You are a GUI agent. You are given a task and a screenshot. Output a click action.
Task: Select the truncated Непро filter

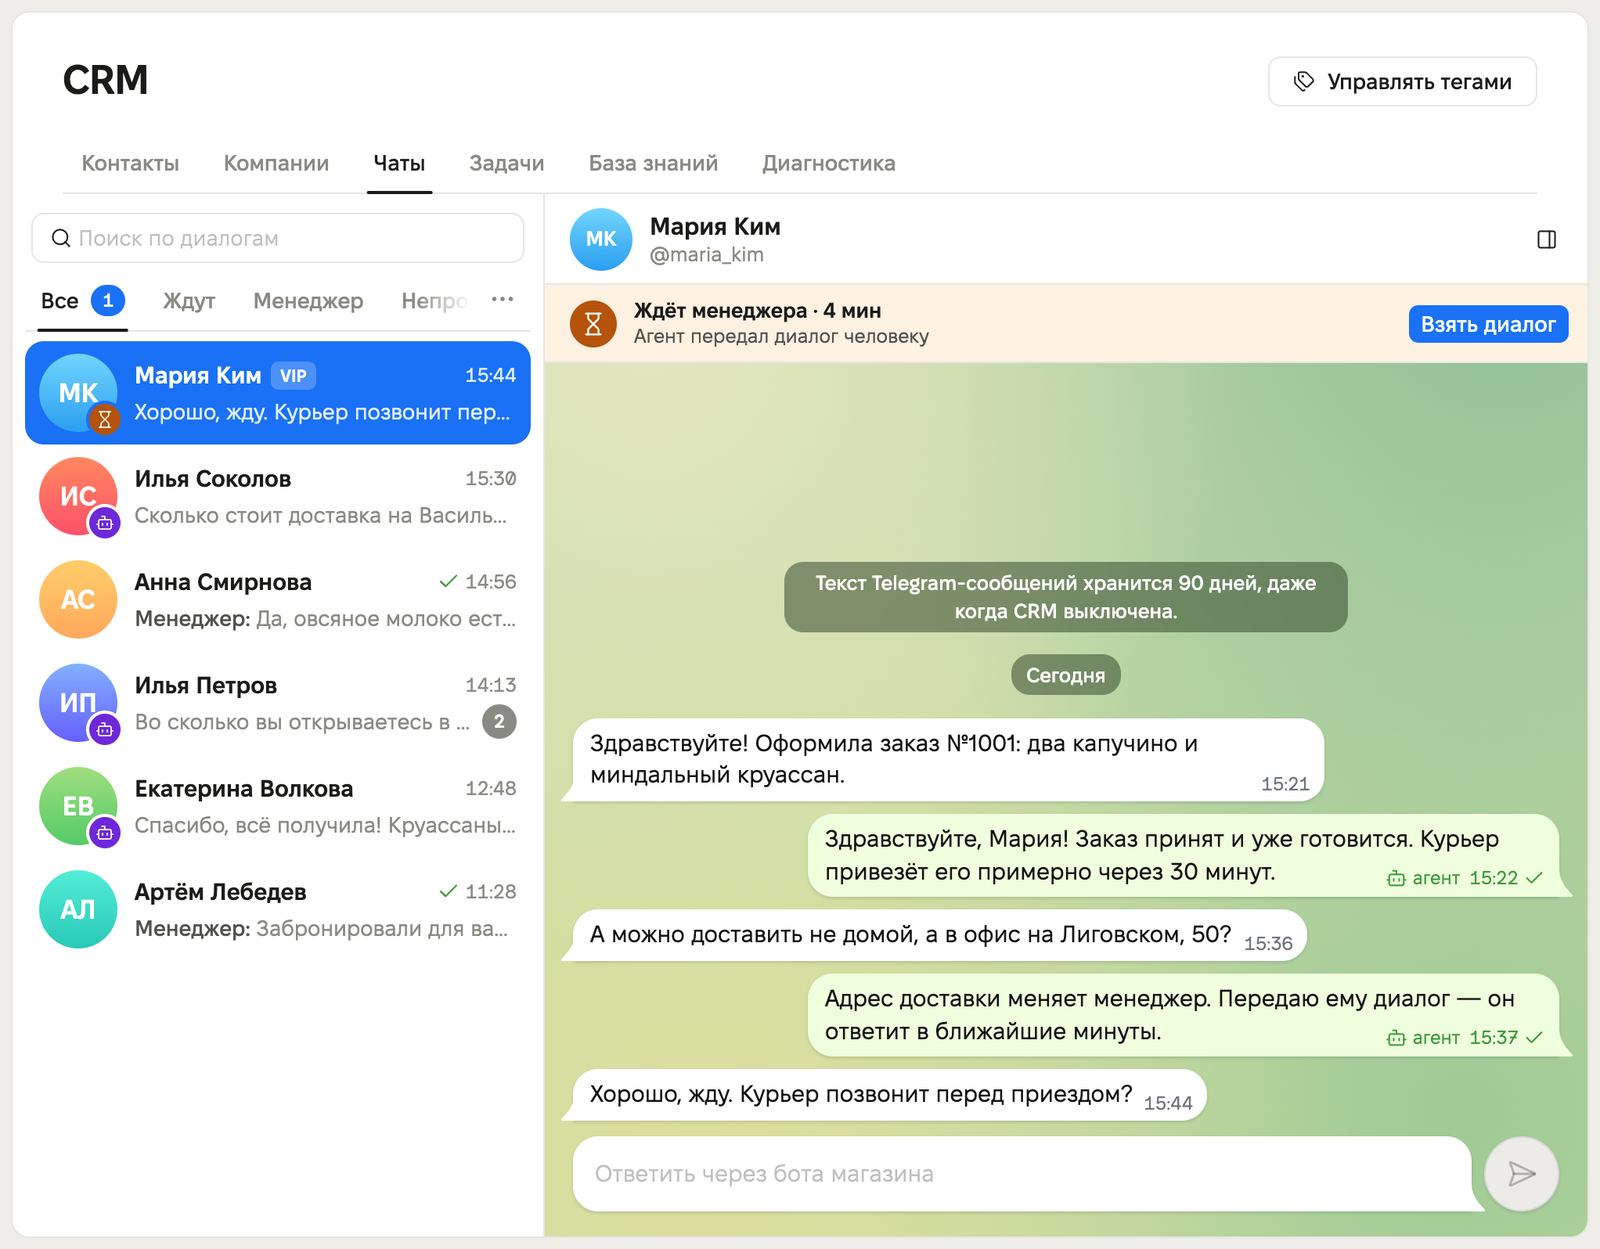pyautogui.click(x=434, y=300)
